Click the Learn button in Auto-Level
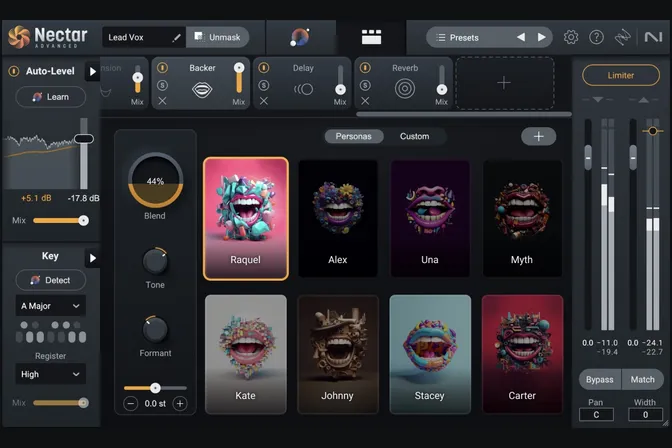The image size is (672, 448). coord(51,97)
